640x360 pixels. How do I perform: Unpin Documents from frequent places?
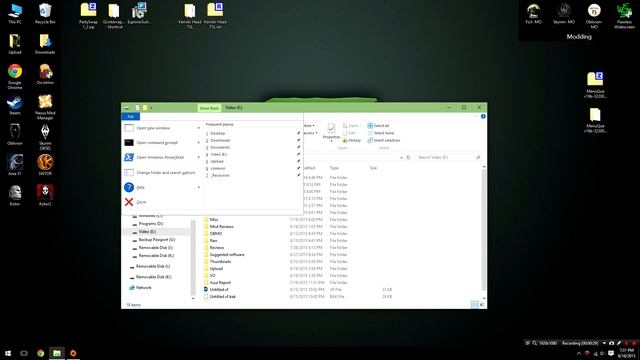pyautogui.click(x=298, y=147)
